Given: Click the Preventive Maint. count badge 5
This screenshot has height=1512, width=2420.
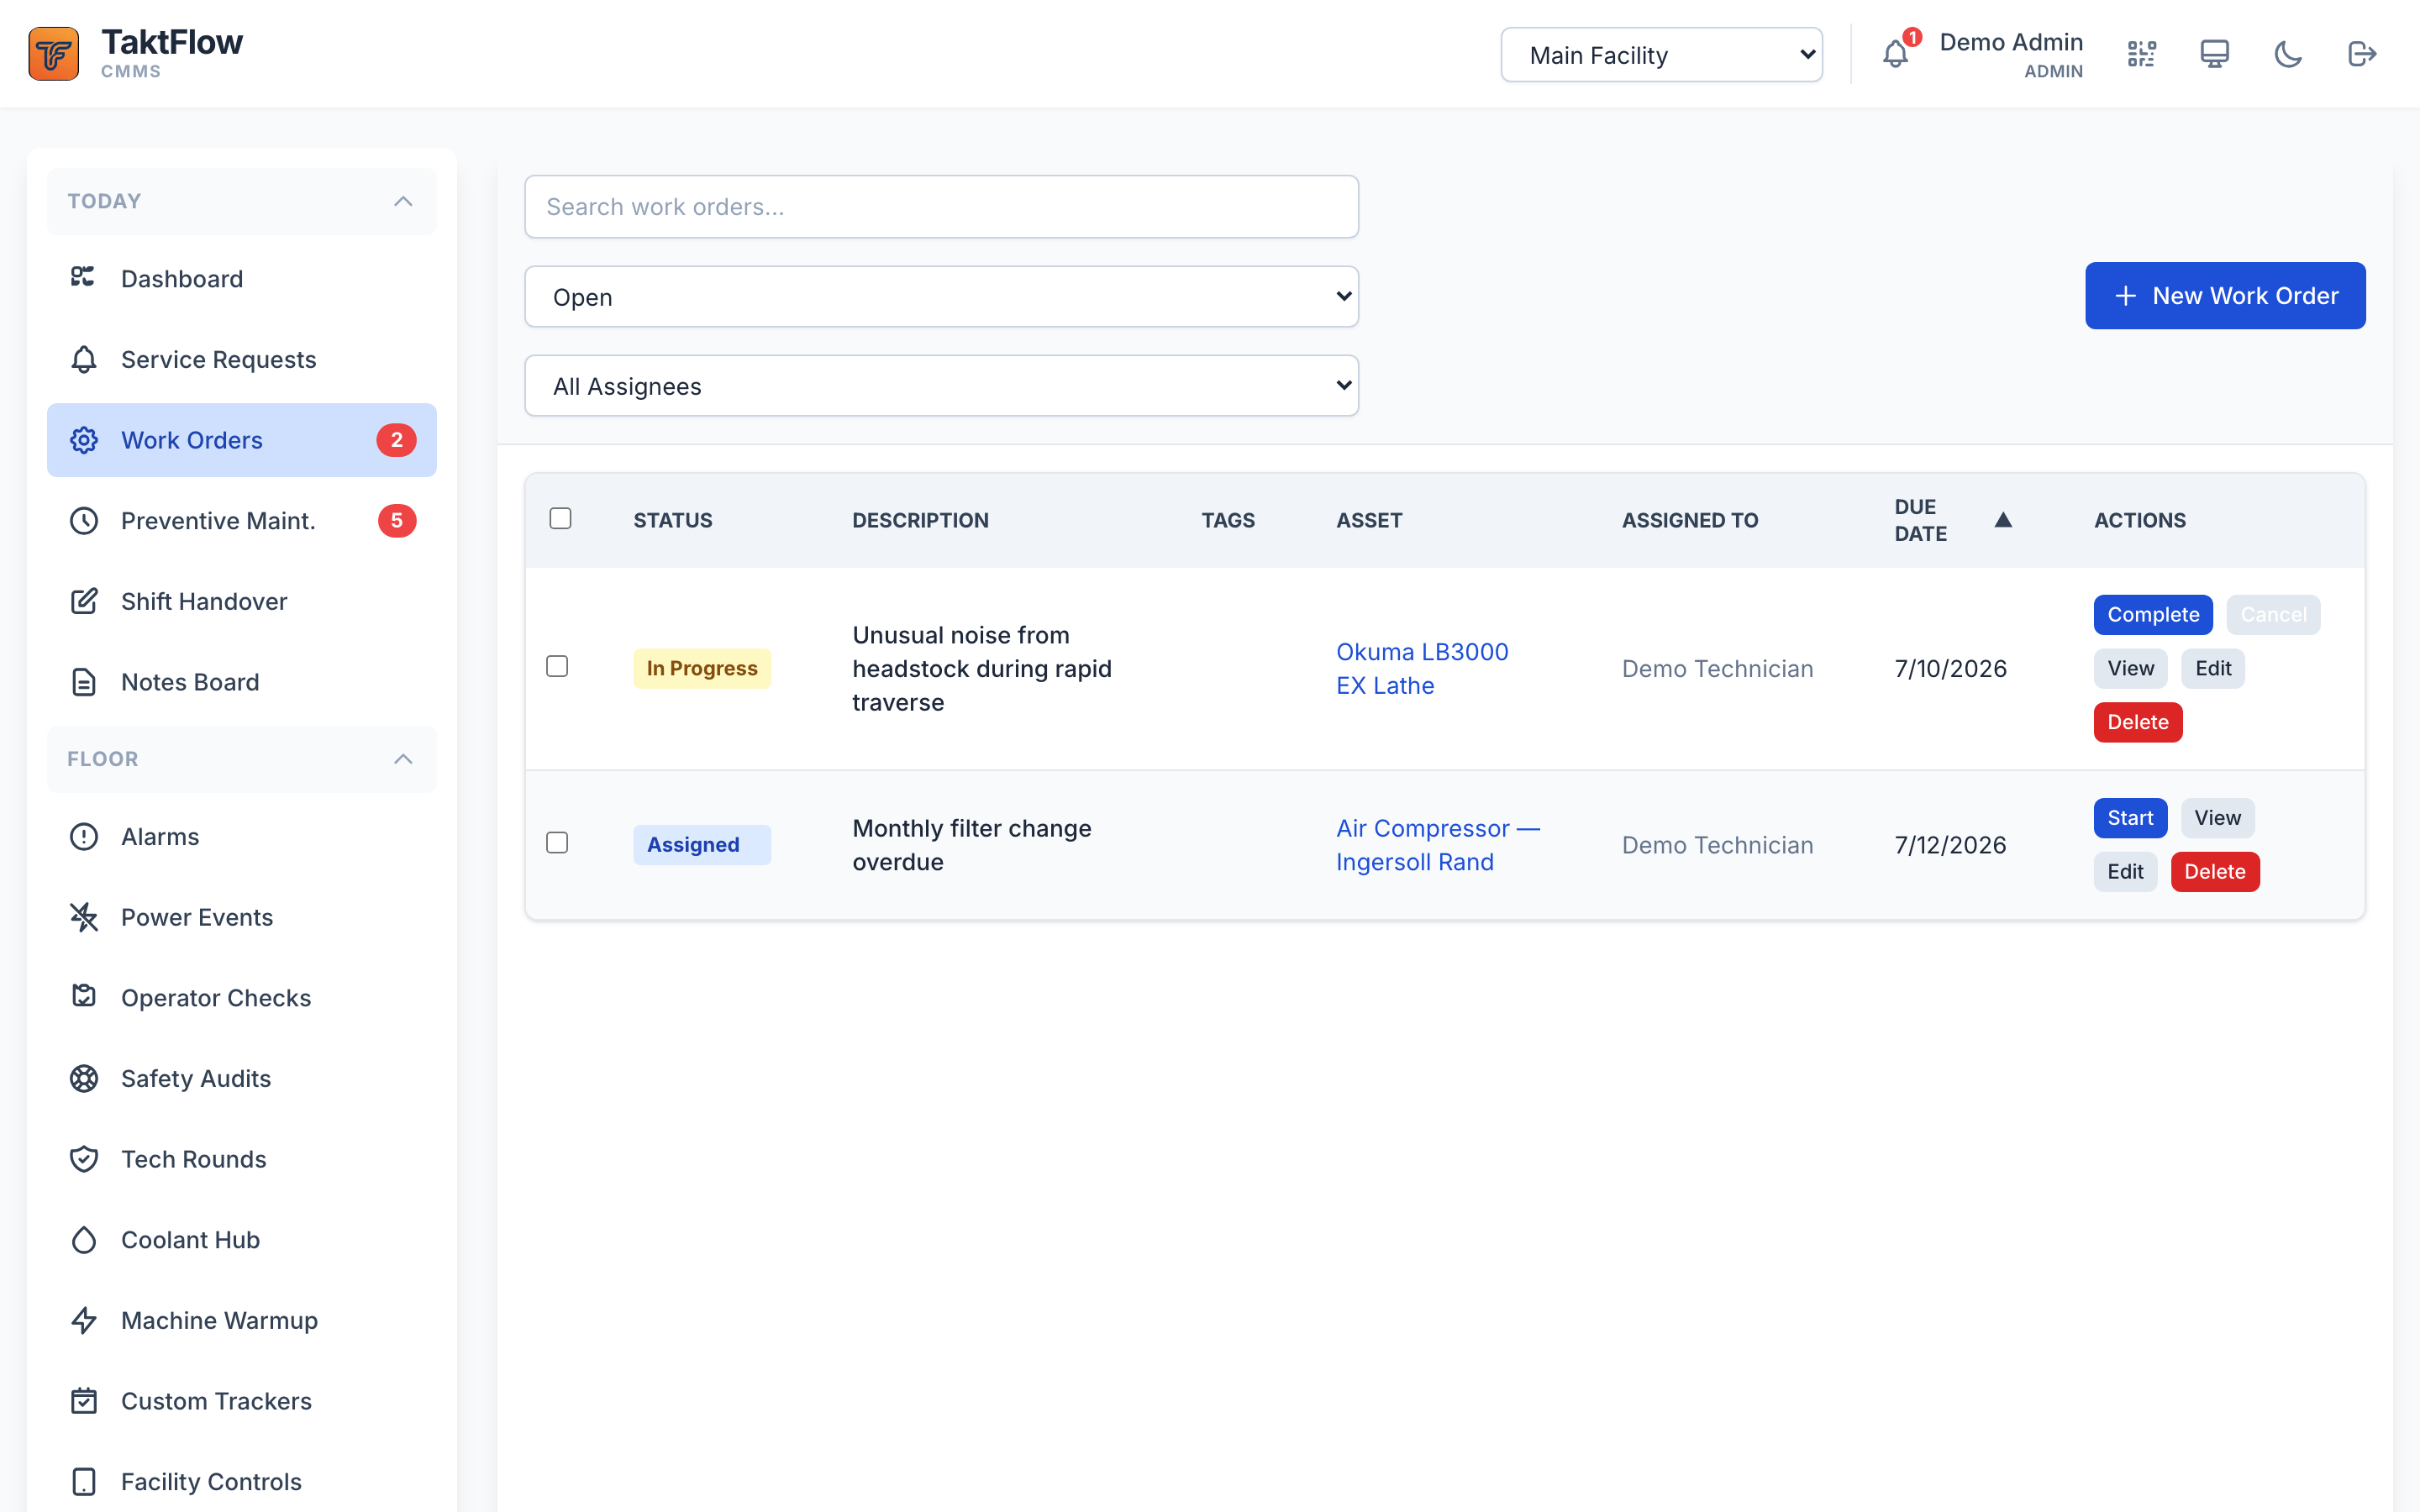Looking at the screenshot, I should pos(397,521).
